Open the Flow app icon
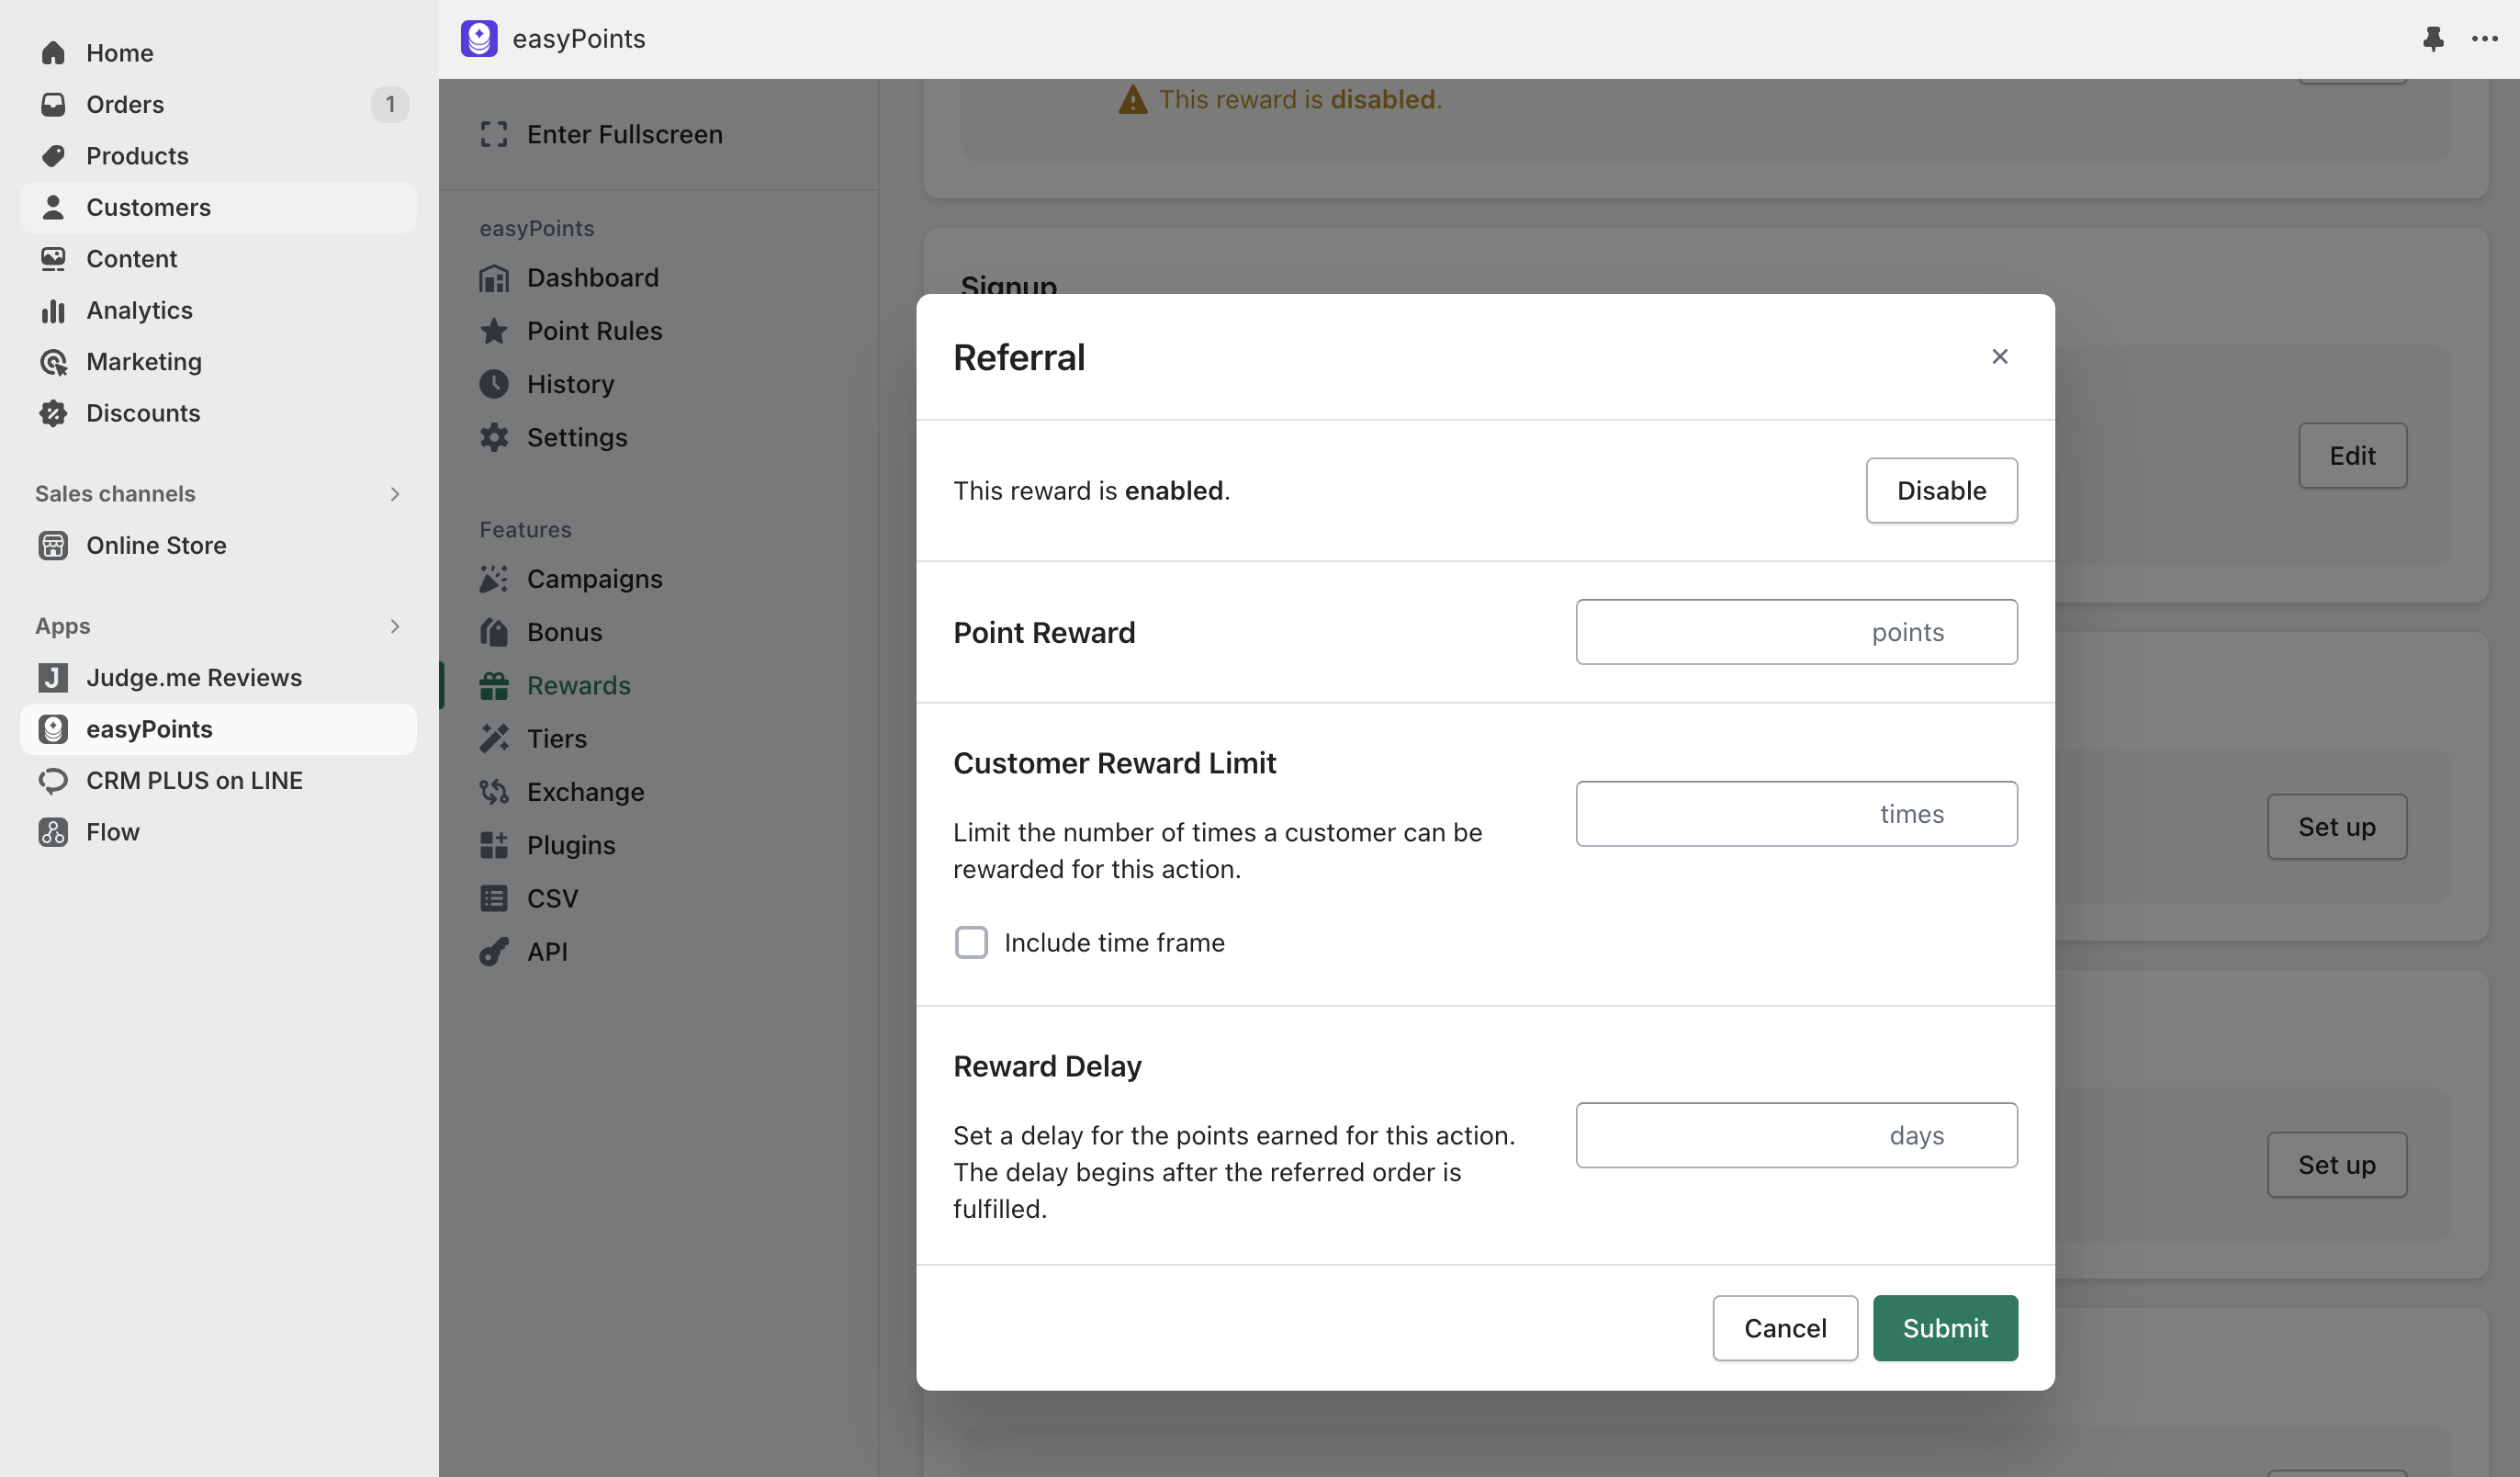The height and width of the screenshot is (1477, 2520). click(x=53, y=831)
